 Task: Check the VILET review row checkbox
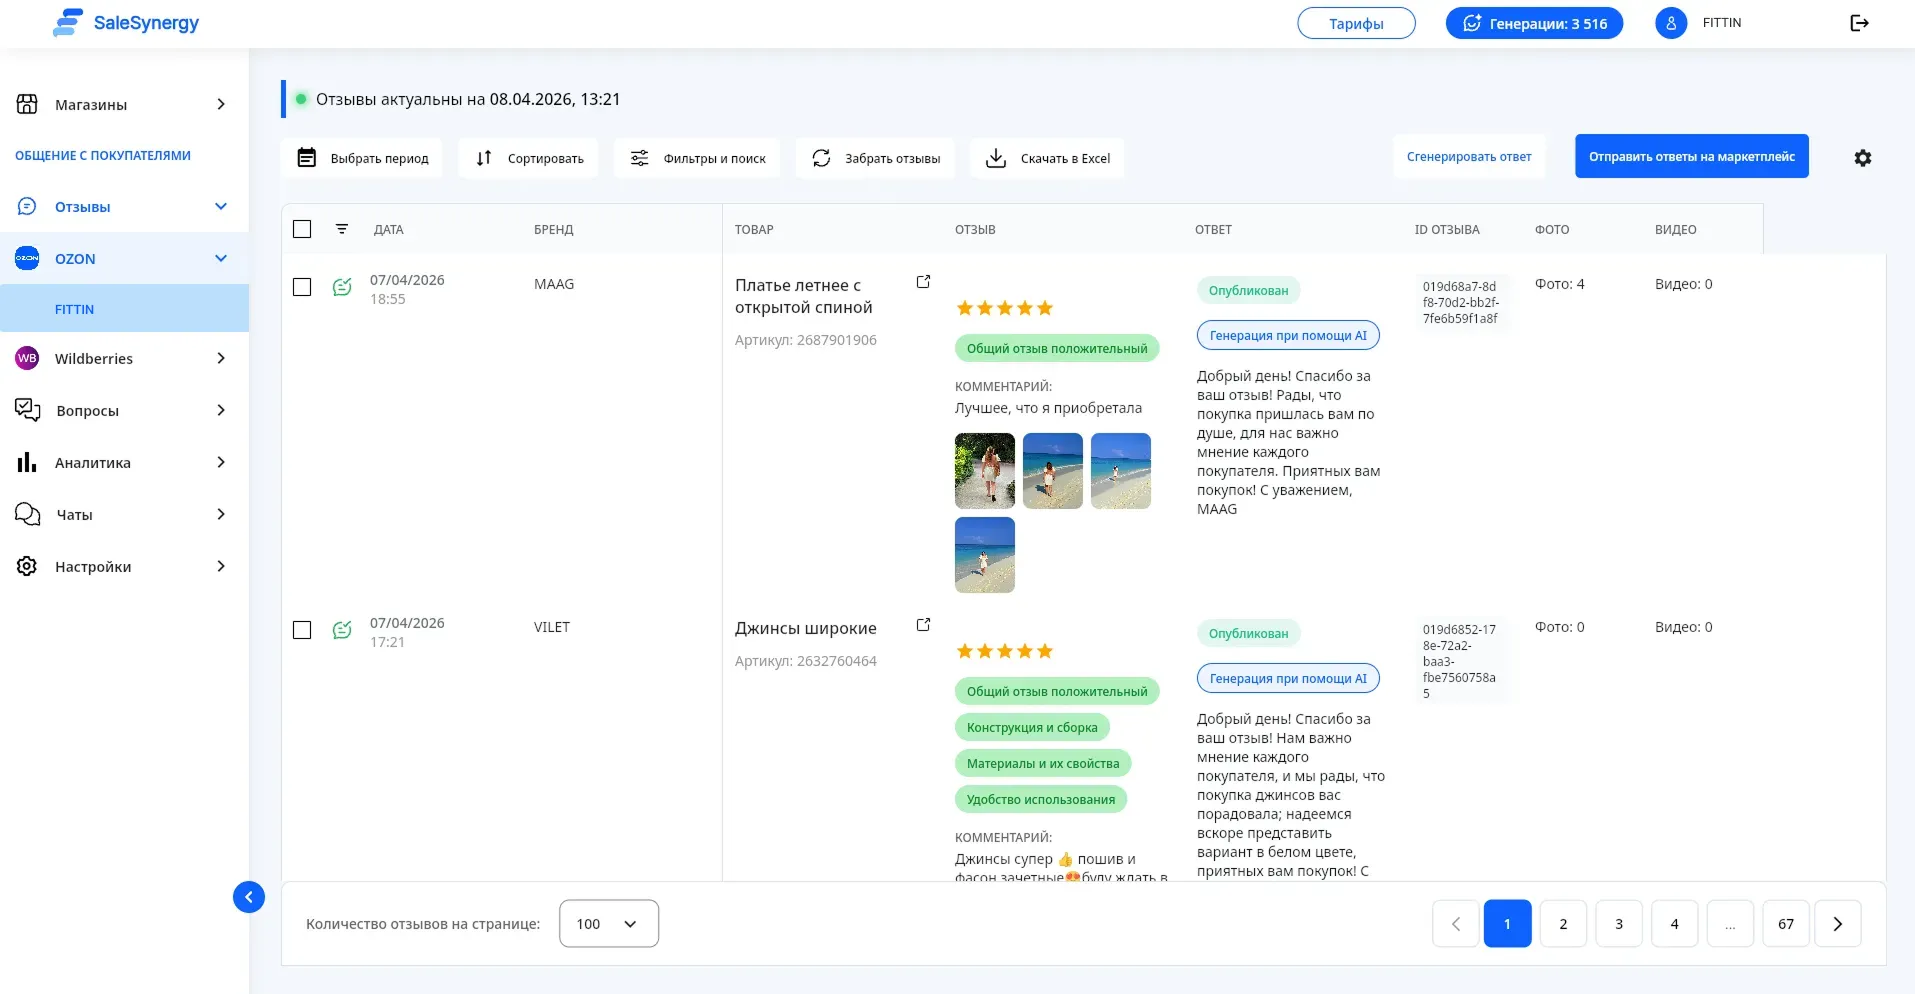tap(302, 630)
